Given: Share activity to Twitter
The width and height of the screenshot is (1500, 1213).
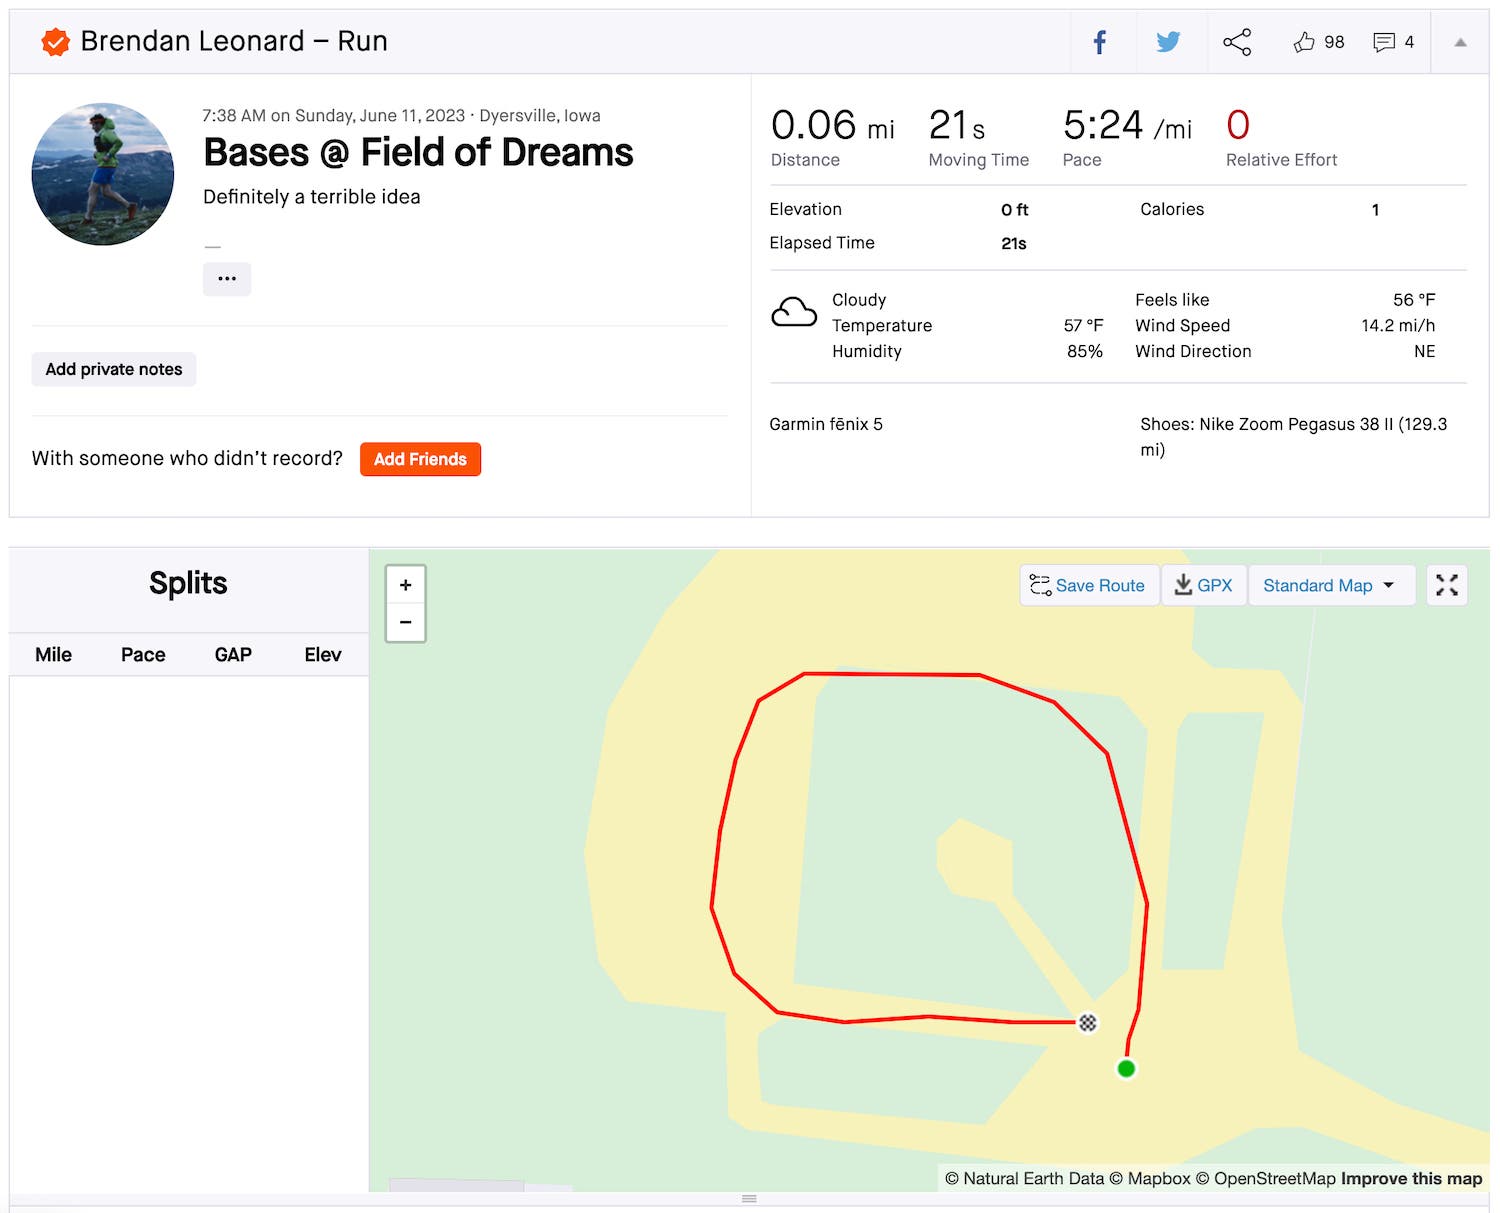Looking at the screenshot, I should (x=1168, y=42).
